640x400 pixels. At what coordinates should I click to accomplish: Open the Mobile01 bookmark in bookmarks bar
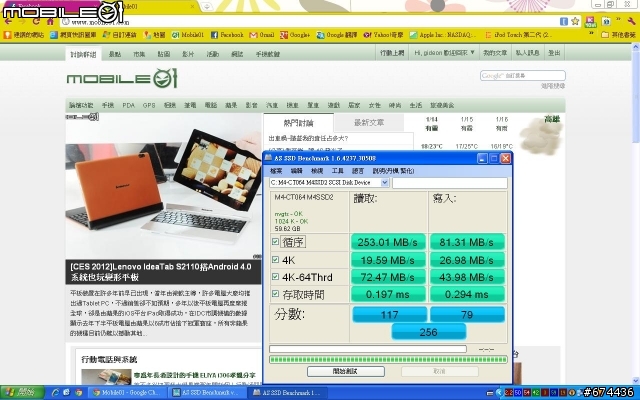[187, 35]
